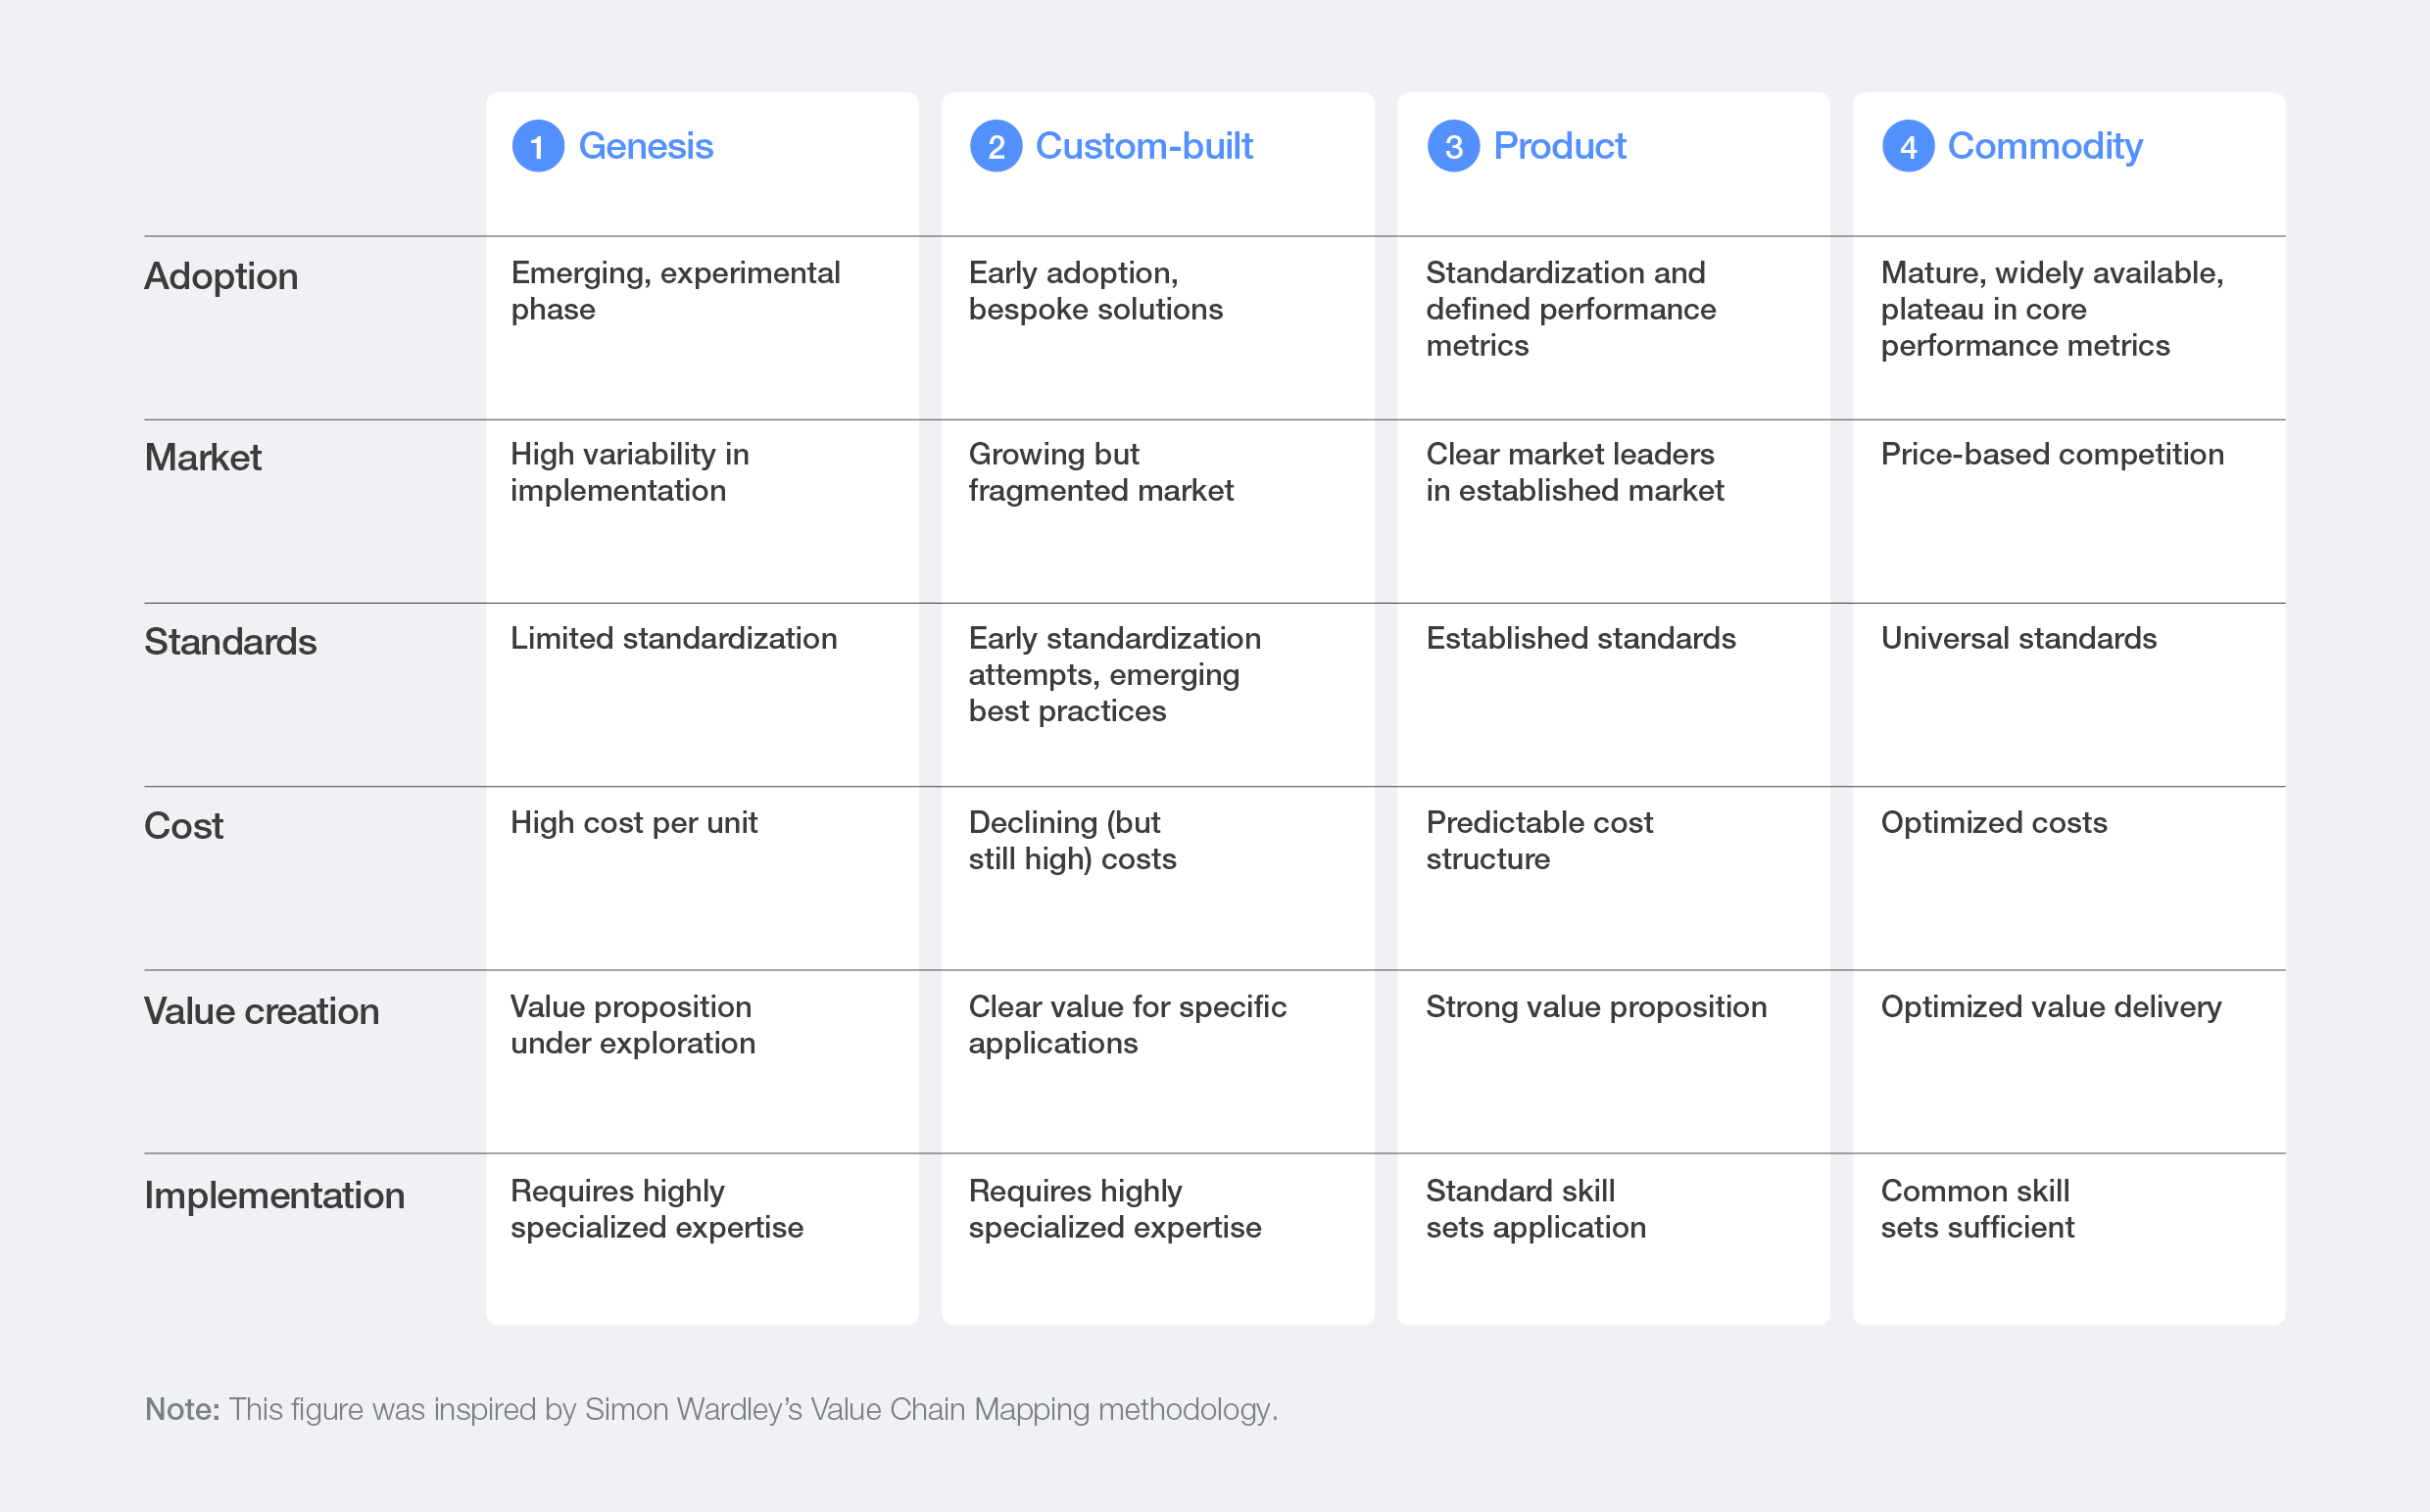
Task: Click 'Growing but fragmented market' text
Action: click(1100, 472)
